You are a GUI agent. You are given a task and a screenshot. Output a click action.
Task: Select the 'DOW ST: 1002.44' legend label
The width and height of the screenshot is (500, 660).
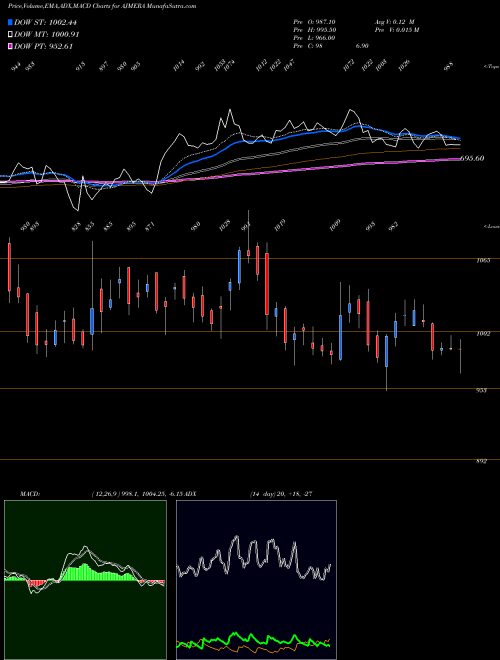(45, 23)
